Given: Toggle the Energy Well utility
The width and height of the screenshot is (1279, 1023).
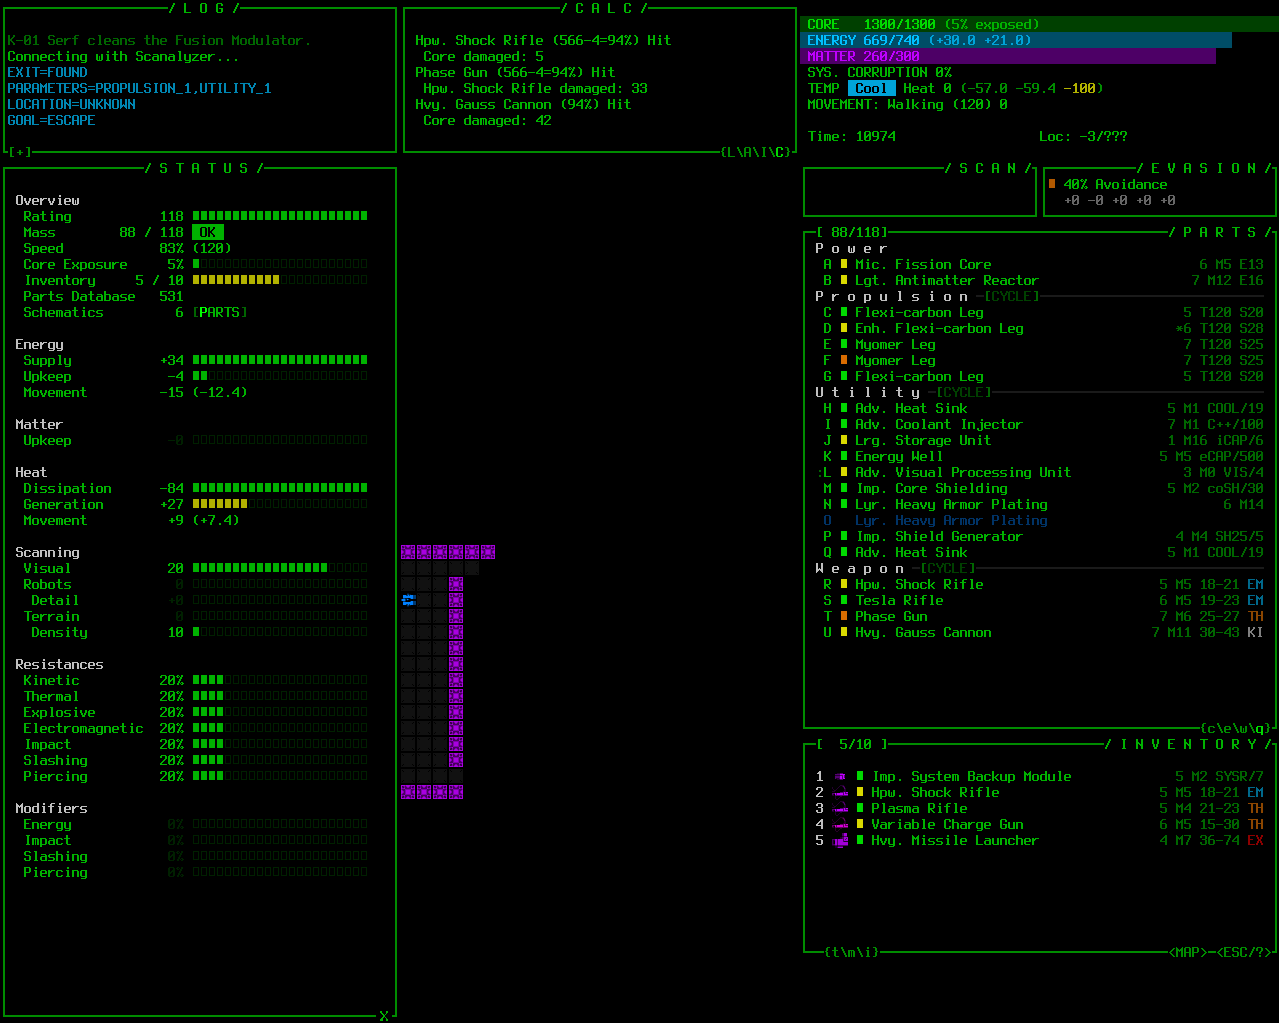Looking at the screenshot, I should [1043, 456].
